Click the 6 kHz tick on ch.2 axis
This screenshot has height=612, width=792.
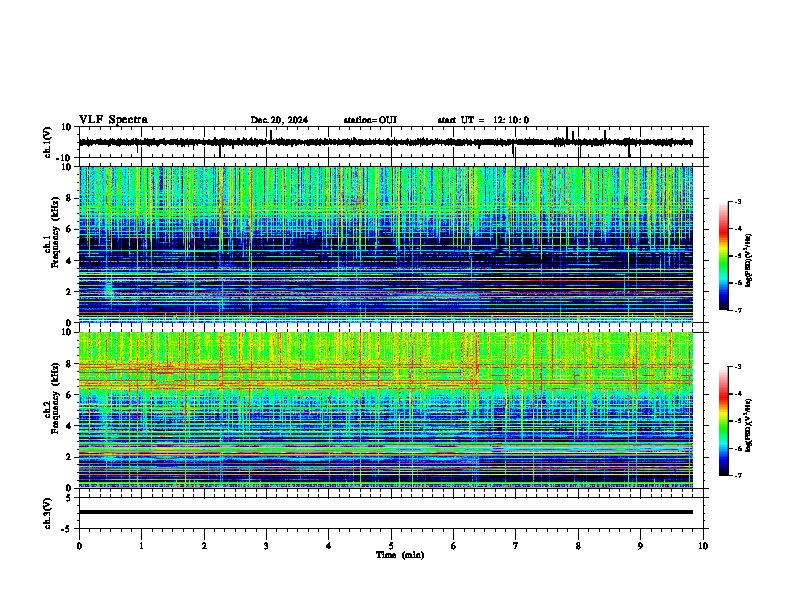[71, 395]
